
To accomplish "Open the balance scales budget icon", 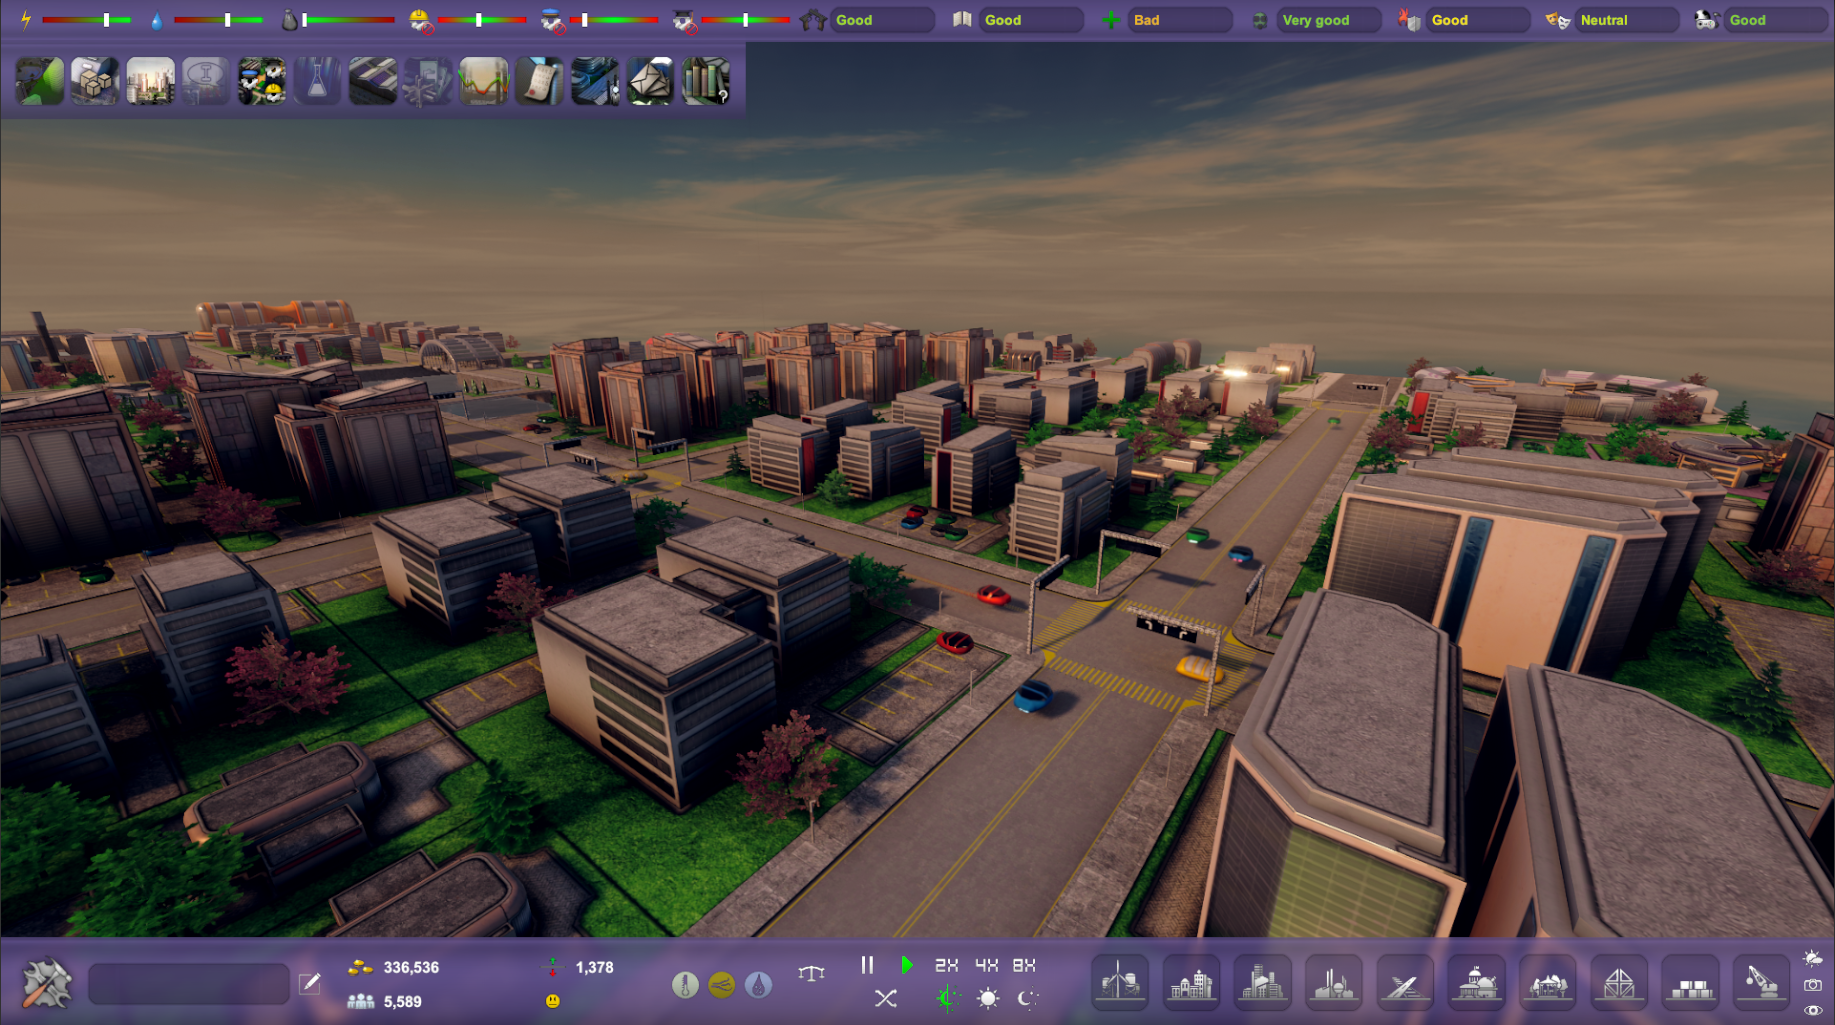I will tap(811, 972).
